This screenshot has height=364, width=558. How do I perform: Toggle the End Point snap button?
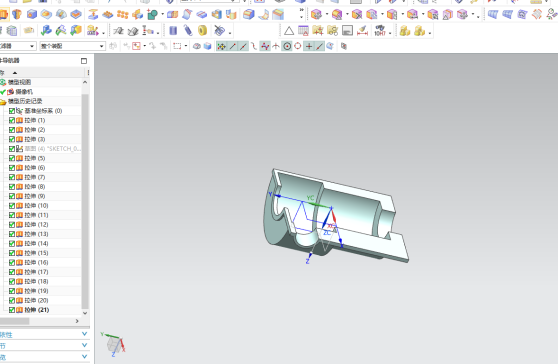(x=232, y=46)
